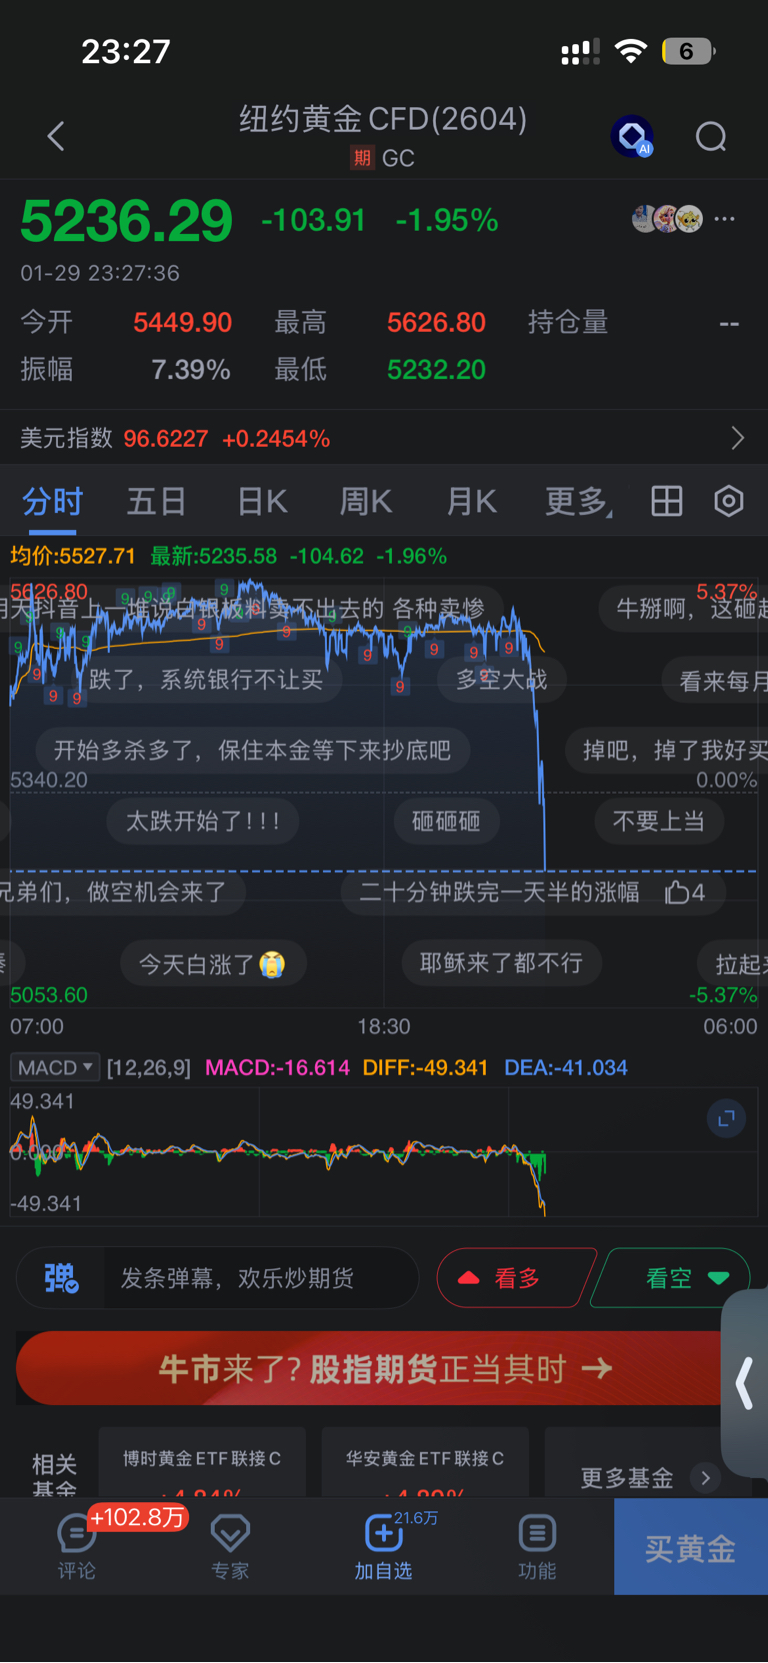Tap 美元指数 value 96.6227
The width and height of the screenshot is (768, 1663).
[166, 438]
